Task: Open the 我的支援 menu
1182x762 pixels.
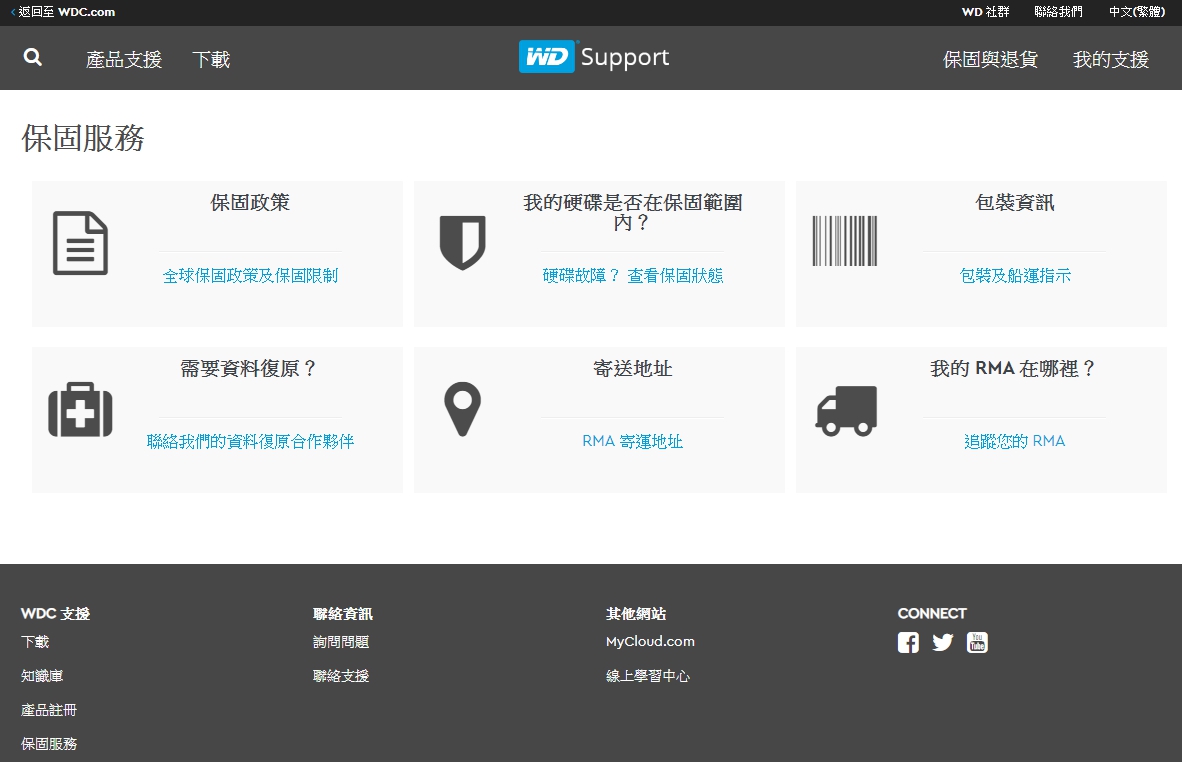Action: coord(1110,60)
